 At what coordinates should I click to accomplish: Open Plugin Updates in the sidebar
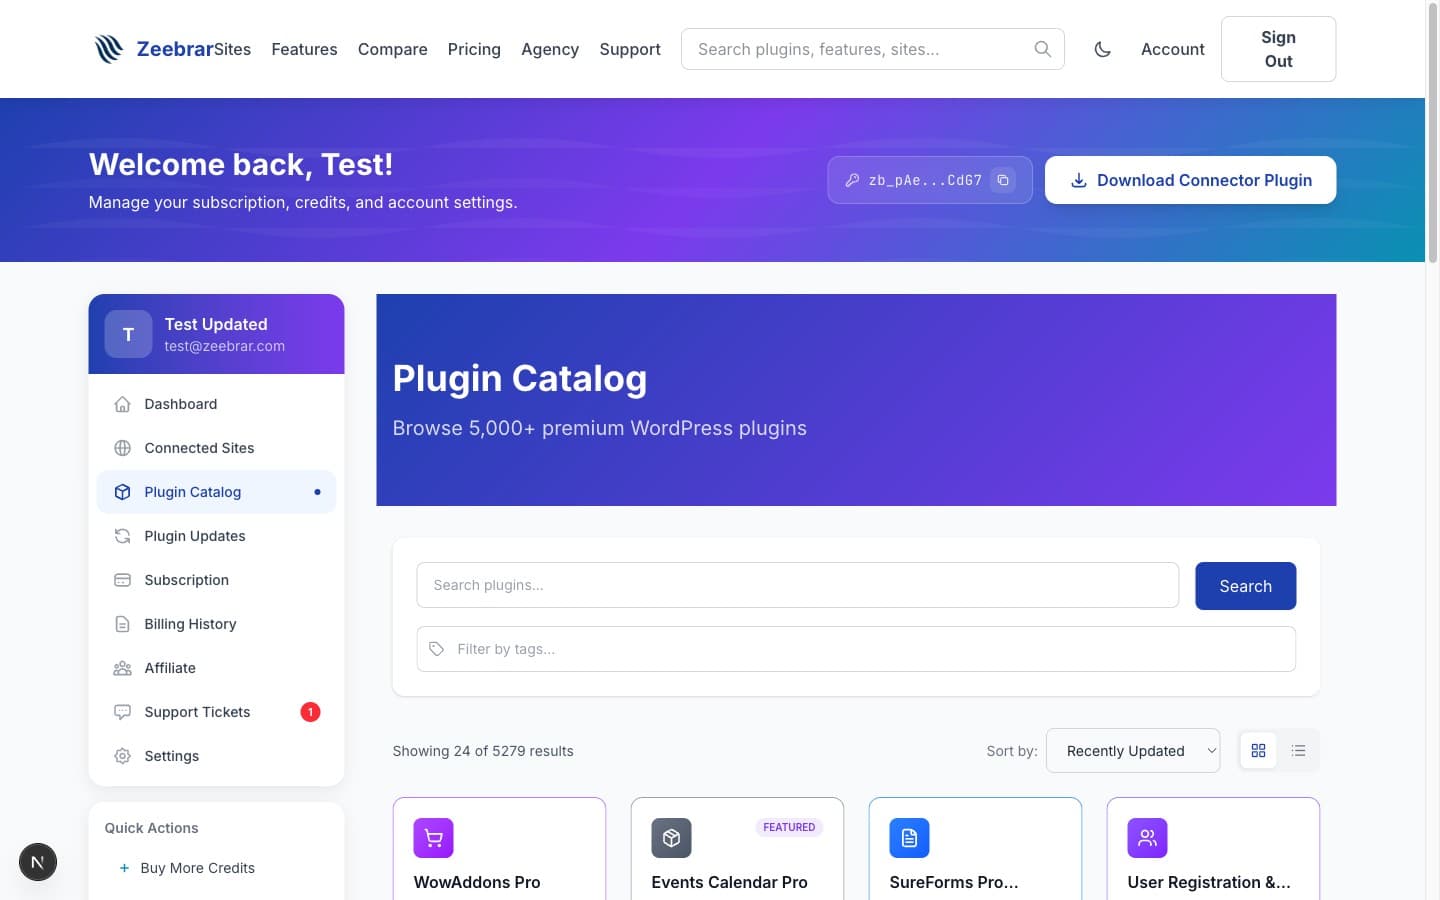(216, 536)
